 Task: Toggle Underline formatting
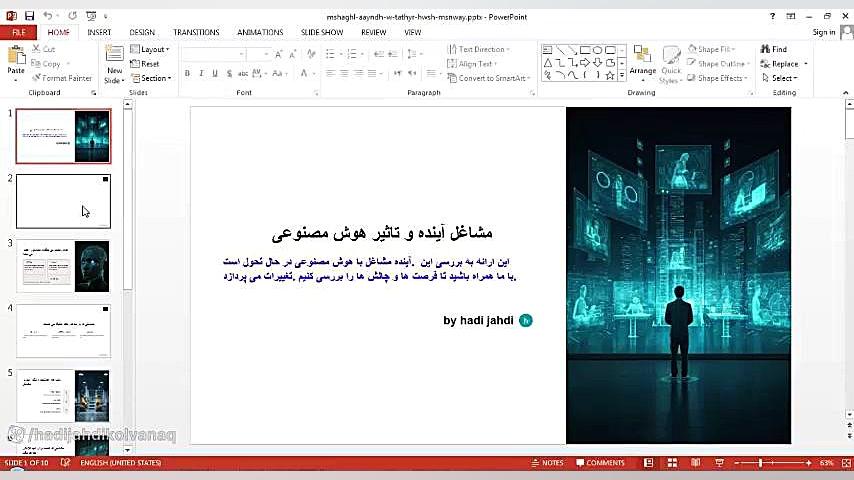[x=215, y=73]
